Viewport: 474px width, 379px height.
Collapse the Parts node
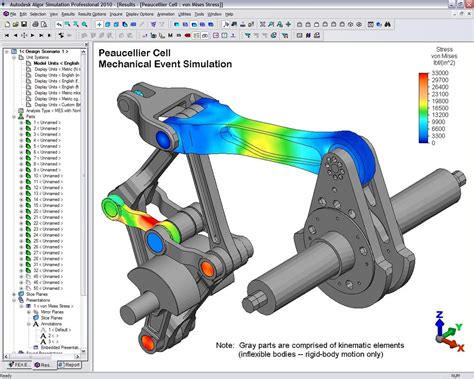coord(14,117)
